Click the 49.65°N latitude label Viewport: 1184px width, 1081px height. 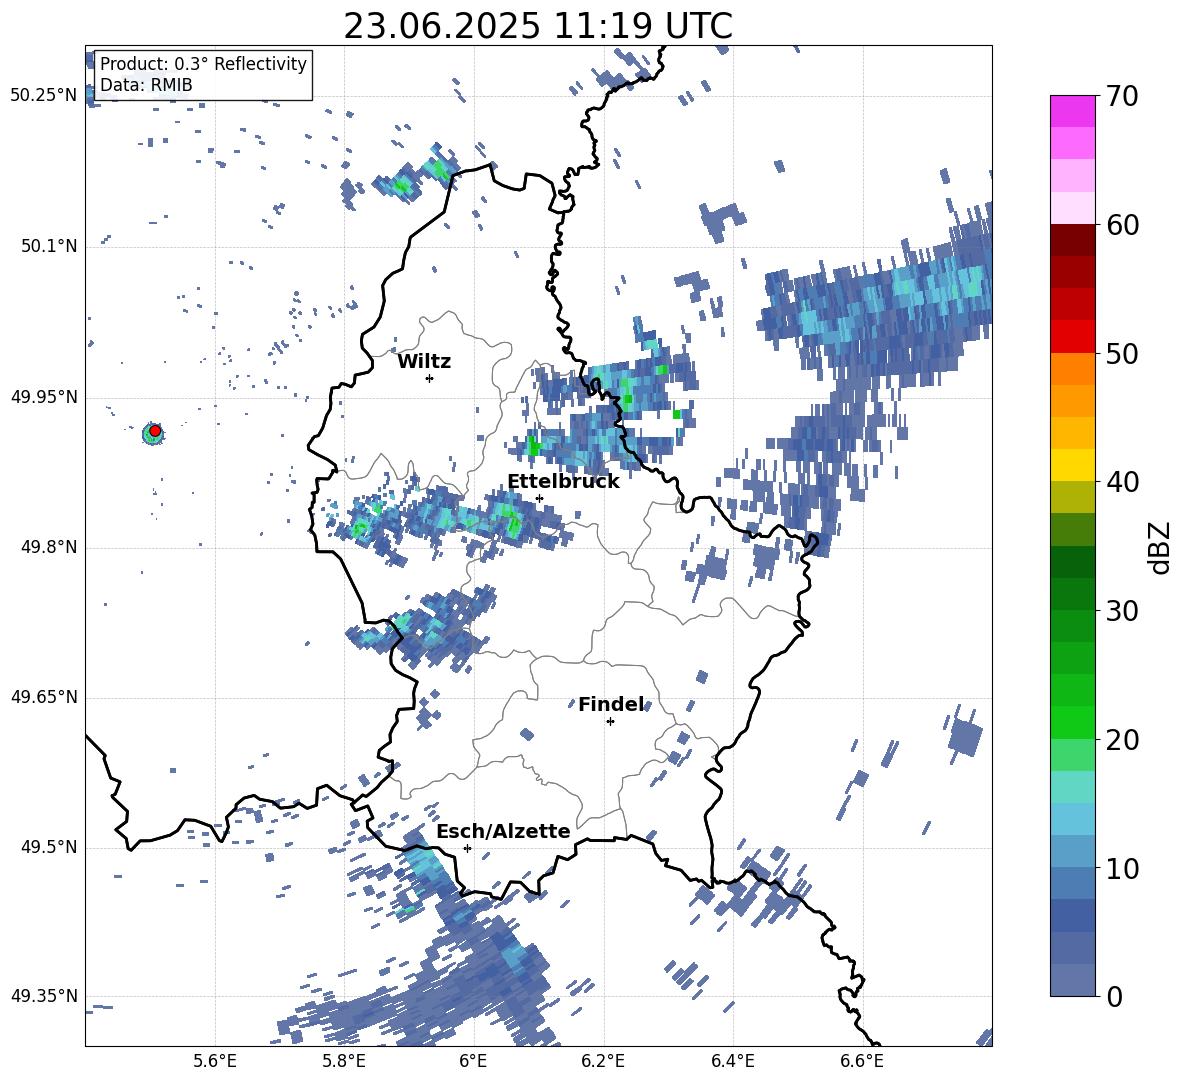[44, 697]
